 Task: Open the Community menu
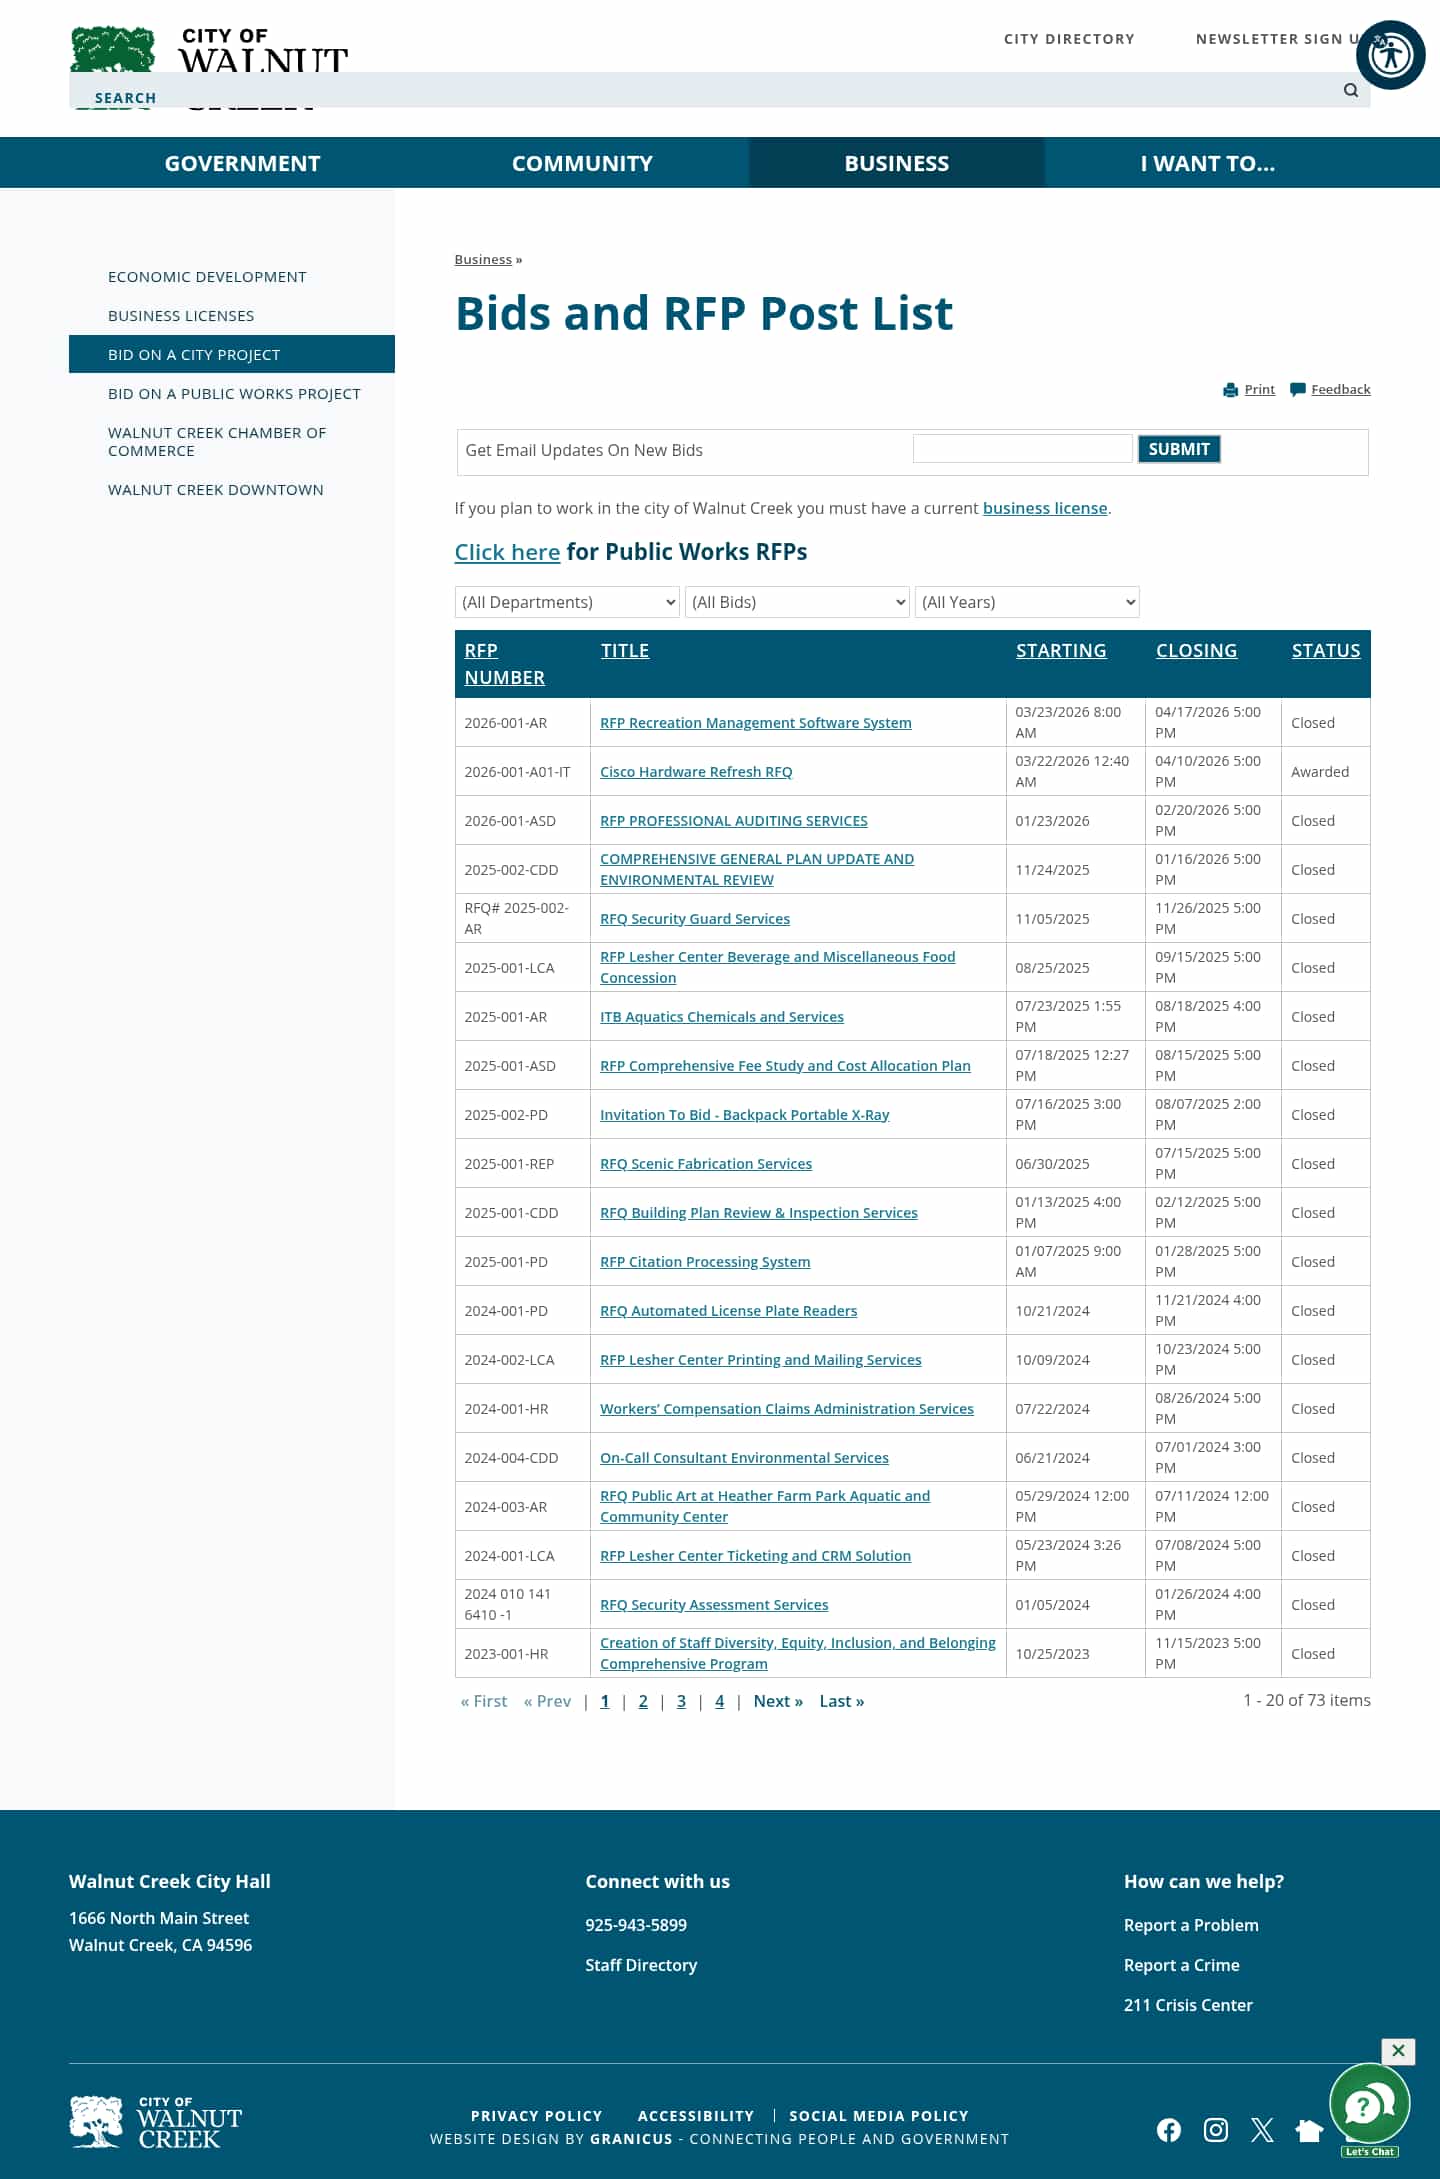pyautogui.click(x=582, y=163)
